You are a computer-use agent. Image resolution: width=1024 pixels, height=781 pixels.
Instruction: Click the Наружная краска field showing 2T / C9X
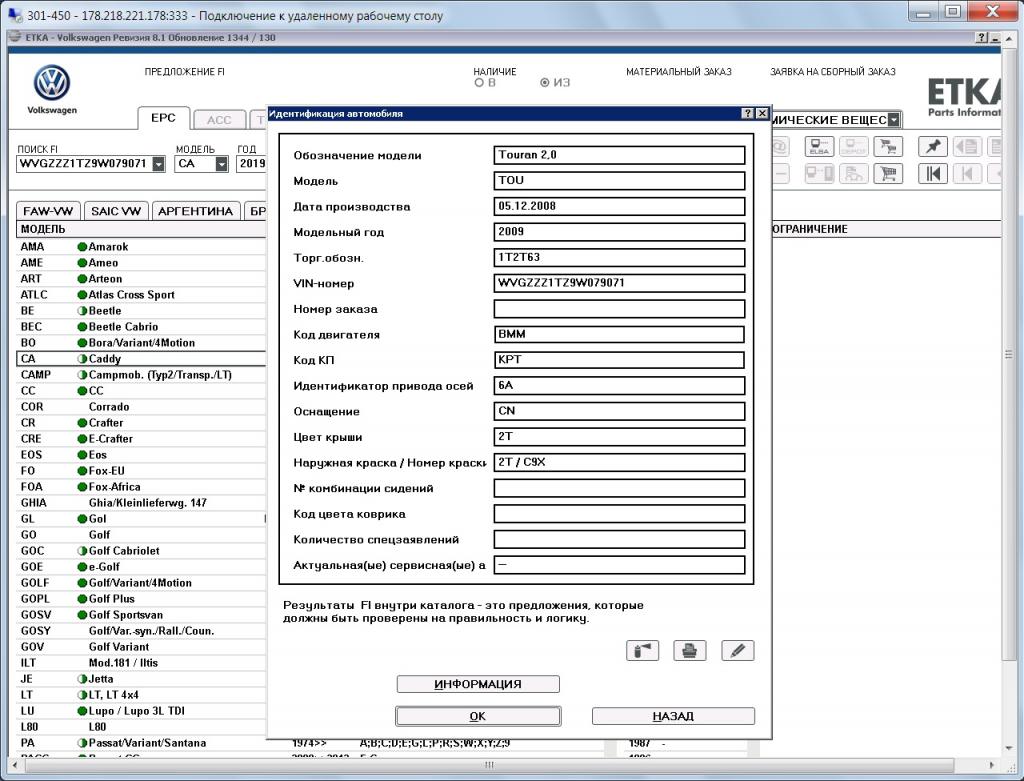619,462
